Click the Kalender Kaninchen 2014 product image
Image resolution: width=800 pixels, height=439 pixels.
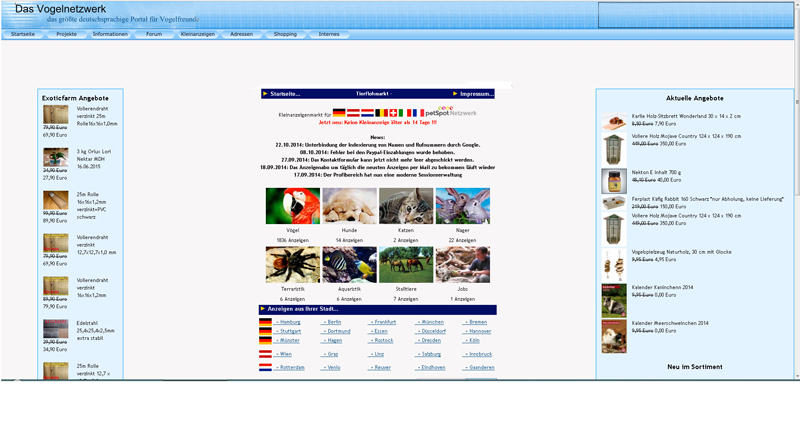pos(614,300)
